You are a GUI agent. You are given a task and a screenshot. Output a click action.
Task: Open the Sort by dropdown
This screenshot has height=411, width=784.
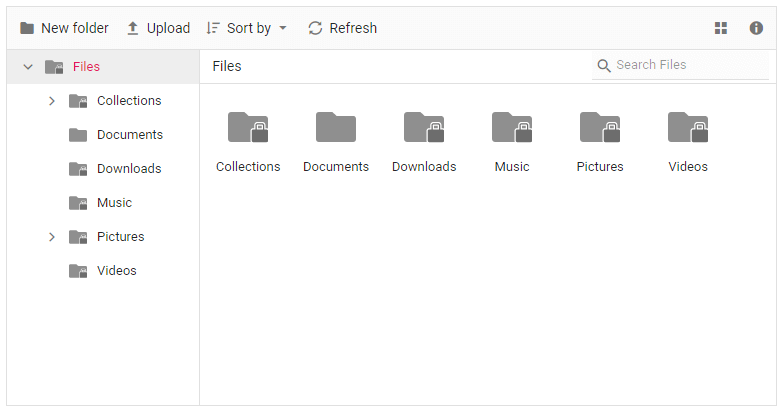(x=247, y=28)
